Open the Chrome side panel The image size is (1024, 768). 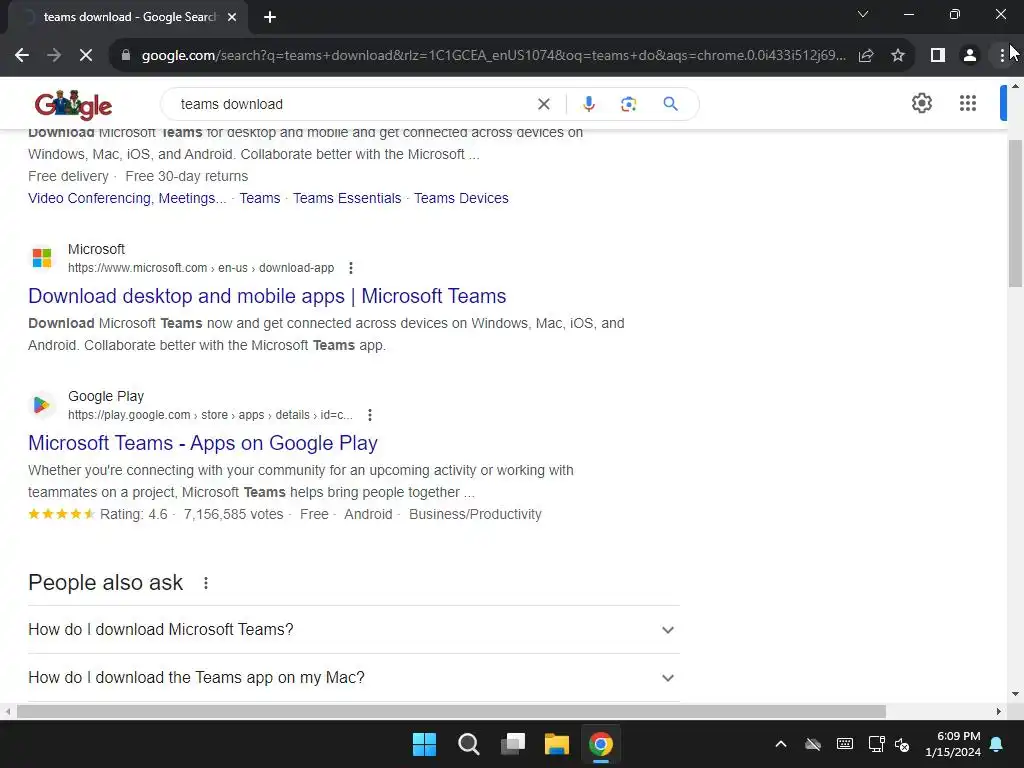pos(938,56)
